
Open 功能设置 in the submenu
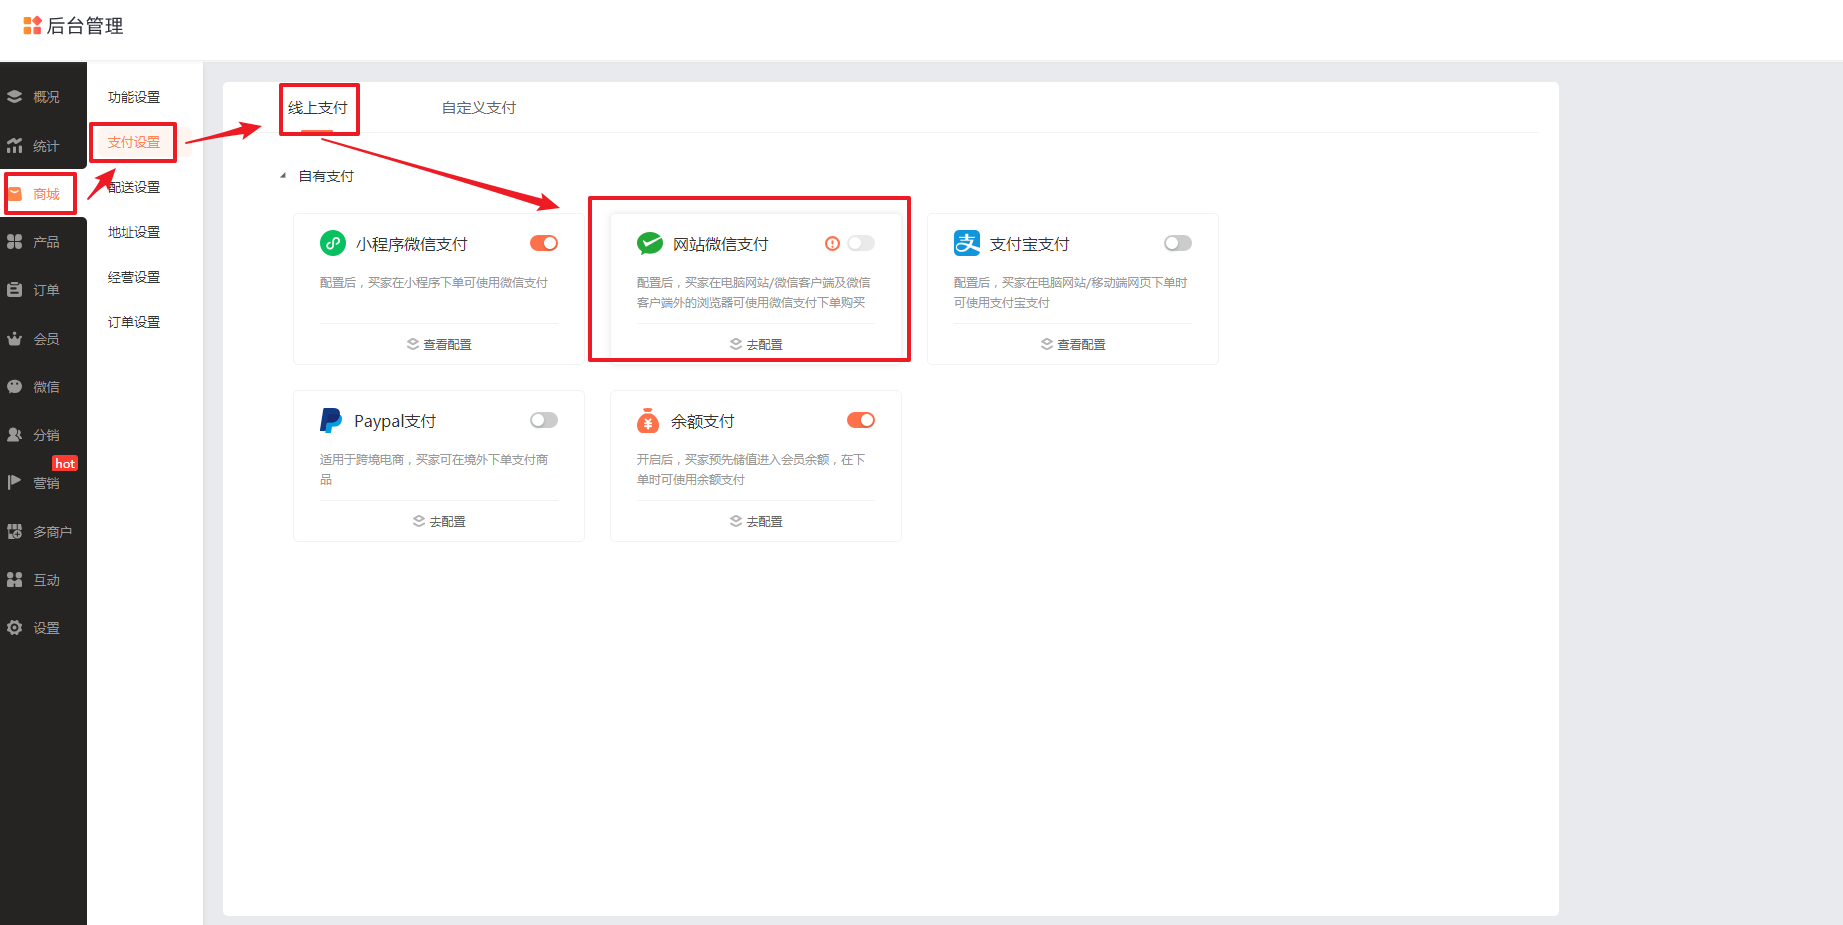(x=134, y=97)
